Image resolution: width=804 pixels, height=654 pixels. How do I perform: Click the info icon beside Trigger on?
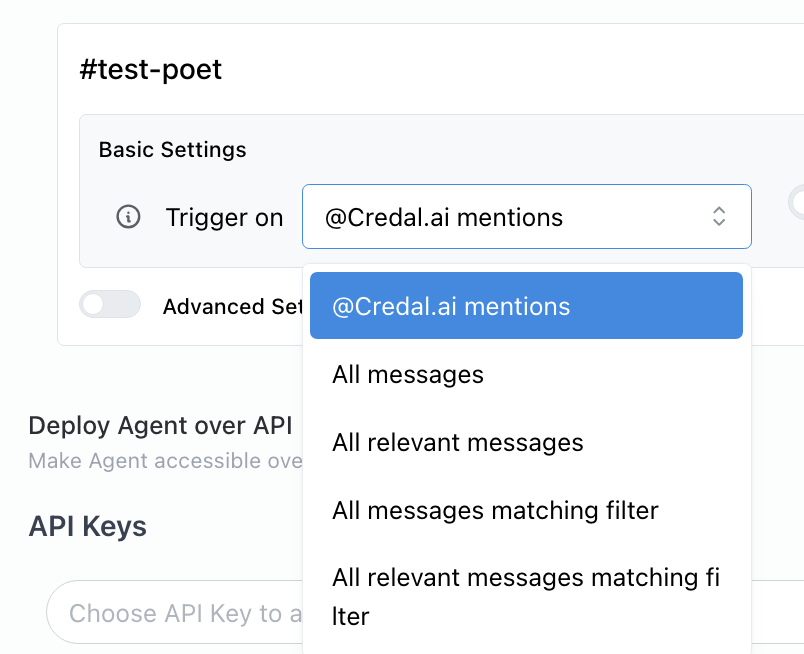click(x=128, y=217)
